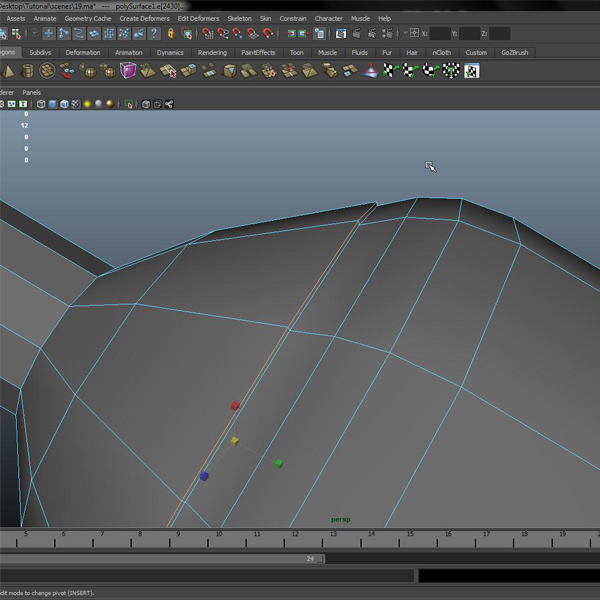
Task: Click the question mark selection mask
Action: pos(154,34)
